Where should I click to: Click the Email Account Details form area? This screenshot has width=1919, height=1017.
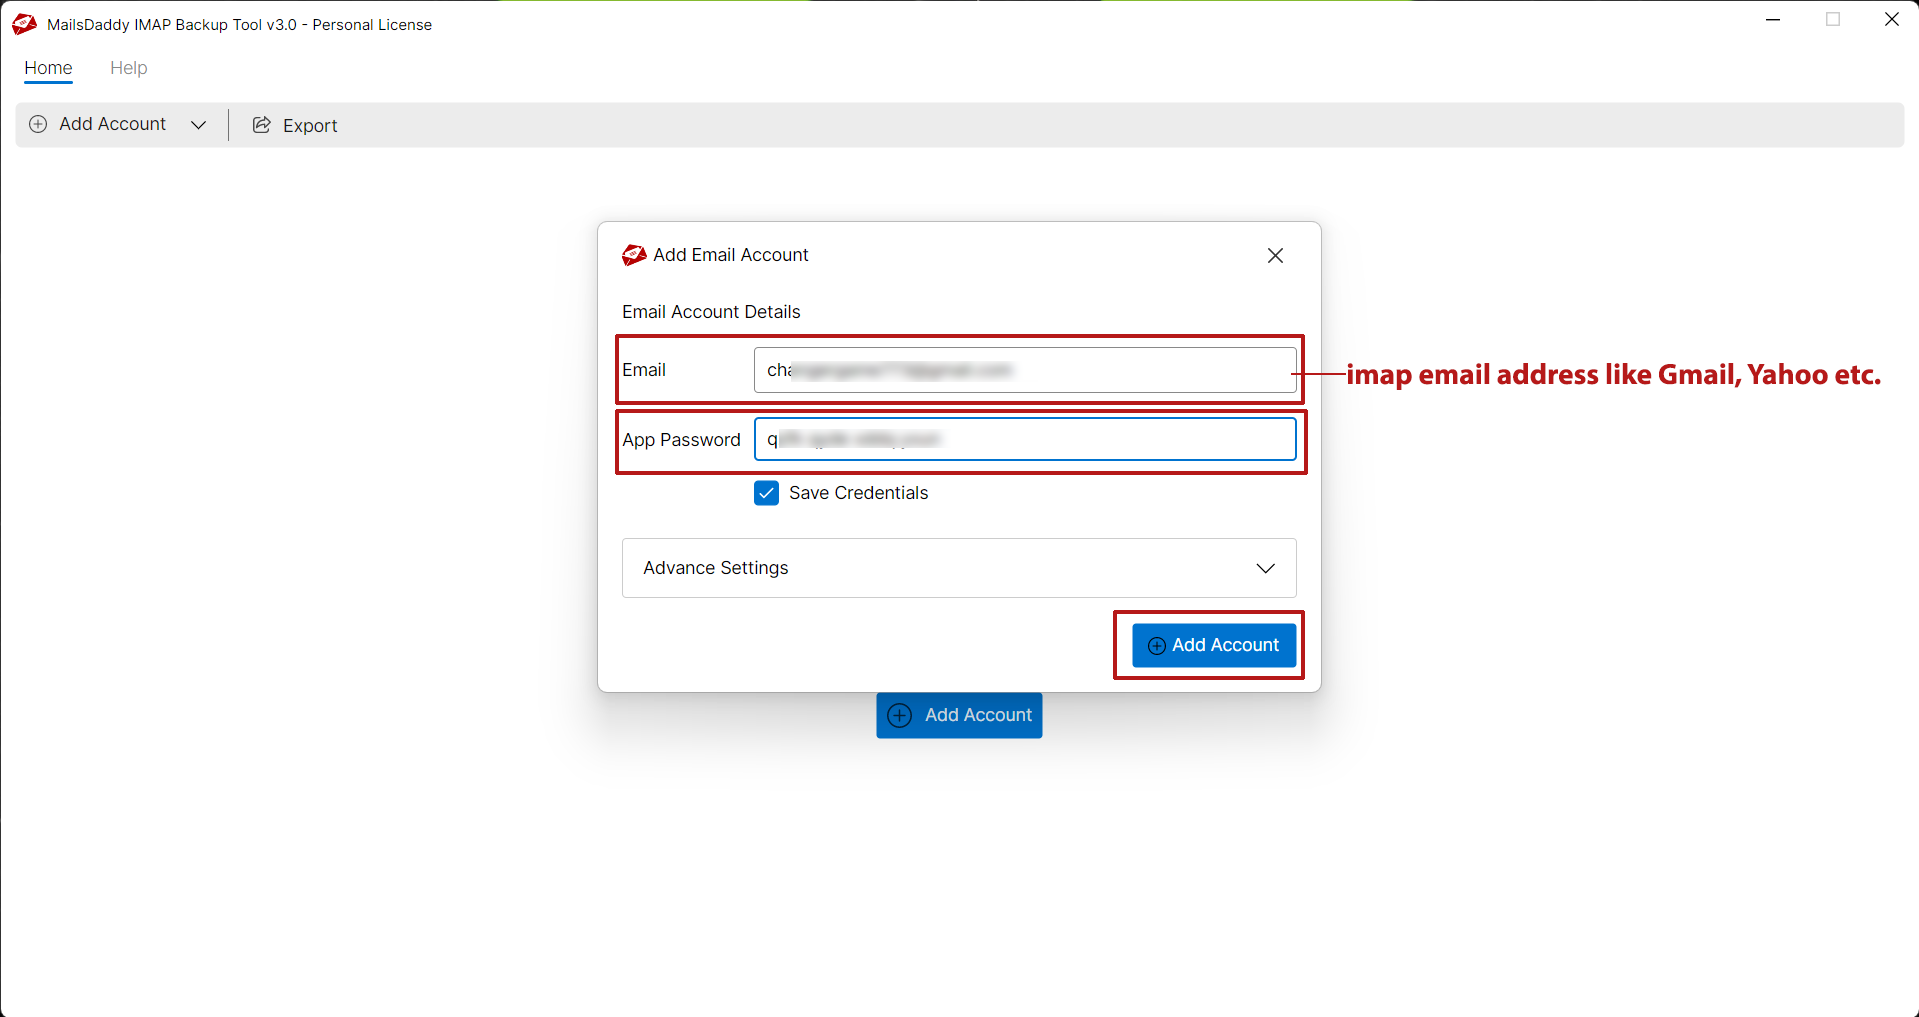point(711,311)
